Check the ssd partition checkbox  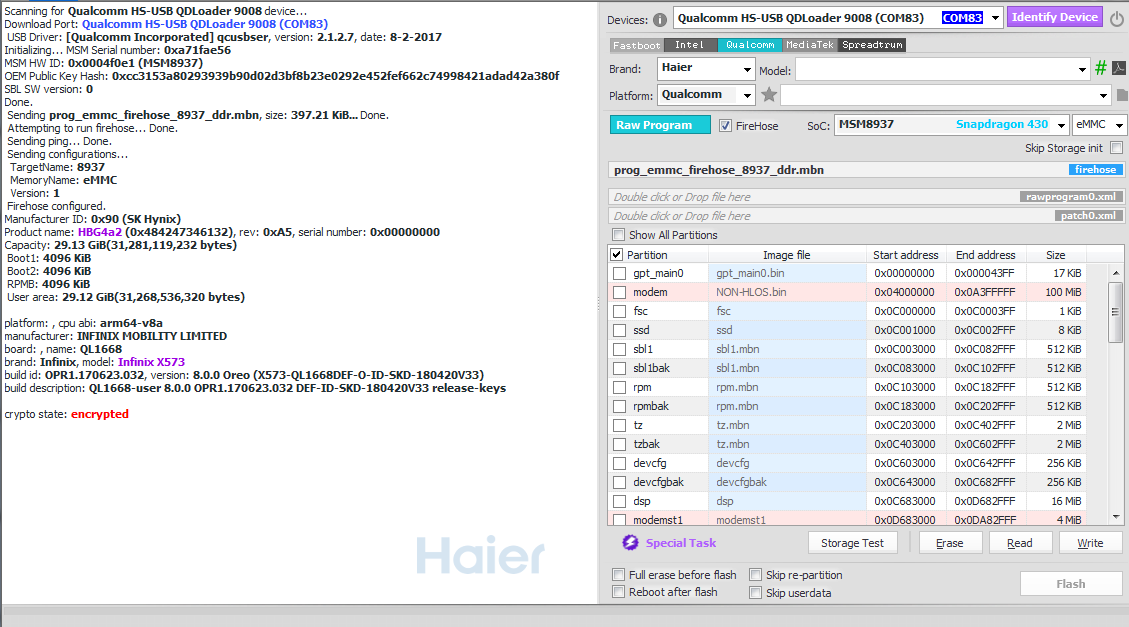[x=619, y=330]
